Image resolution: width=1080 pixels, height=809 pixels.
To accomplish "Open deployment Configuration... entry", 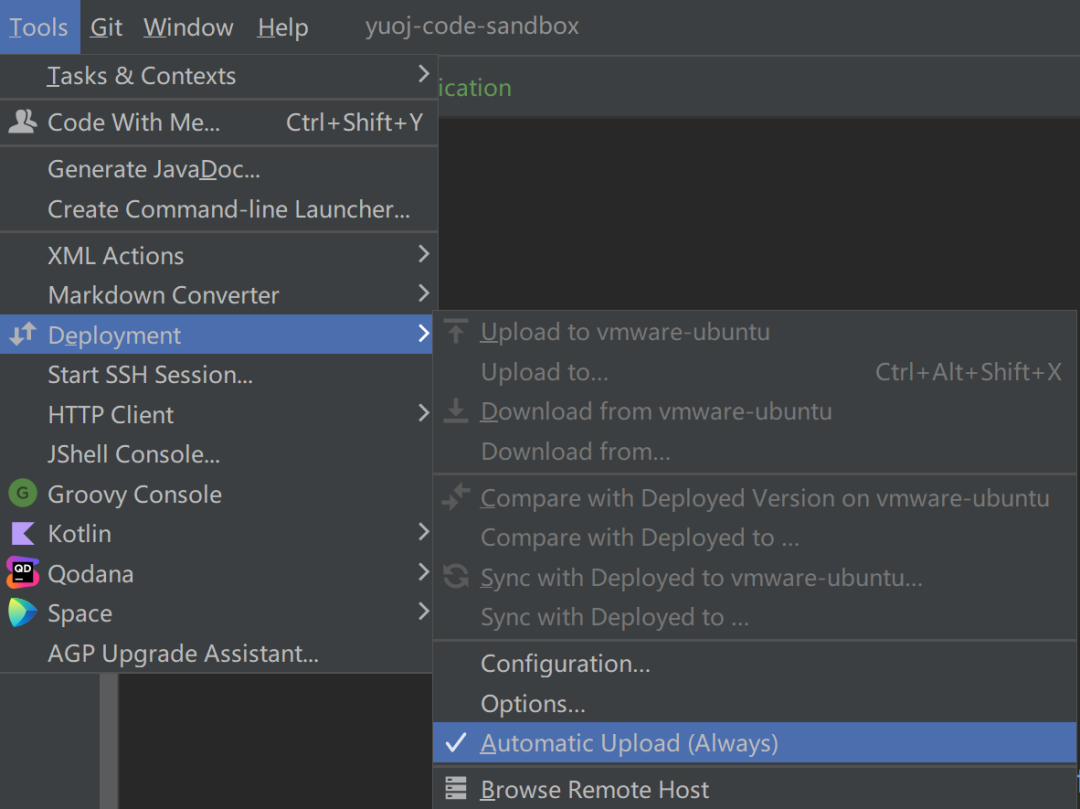I will point(565,664).
